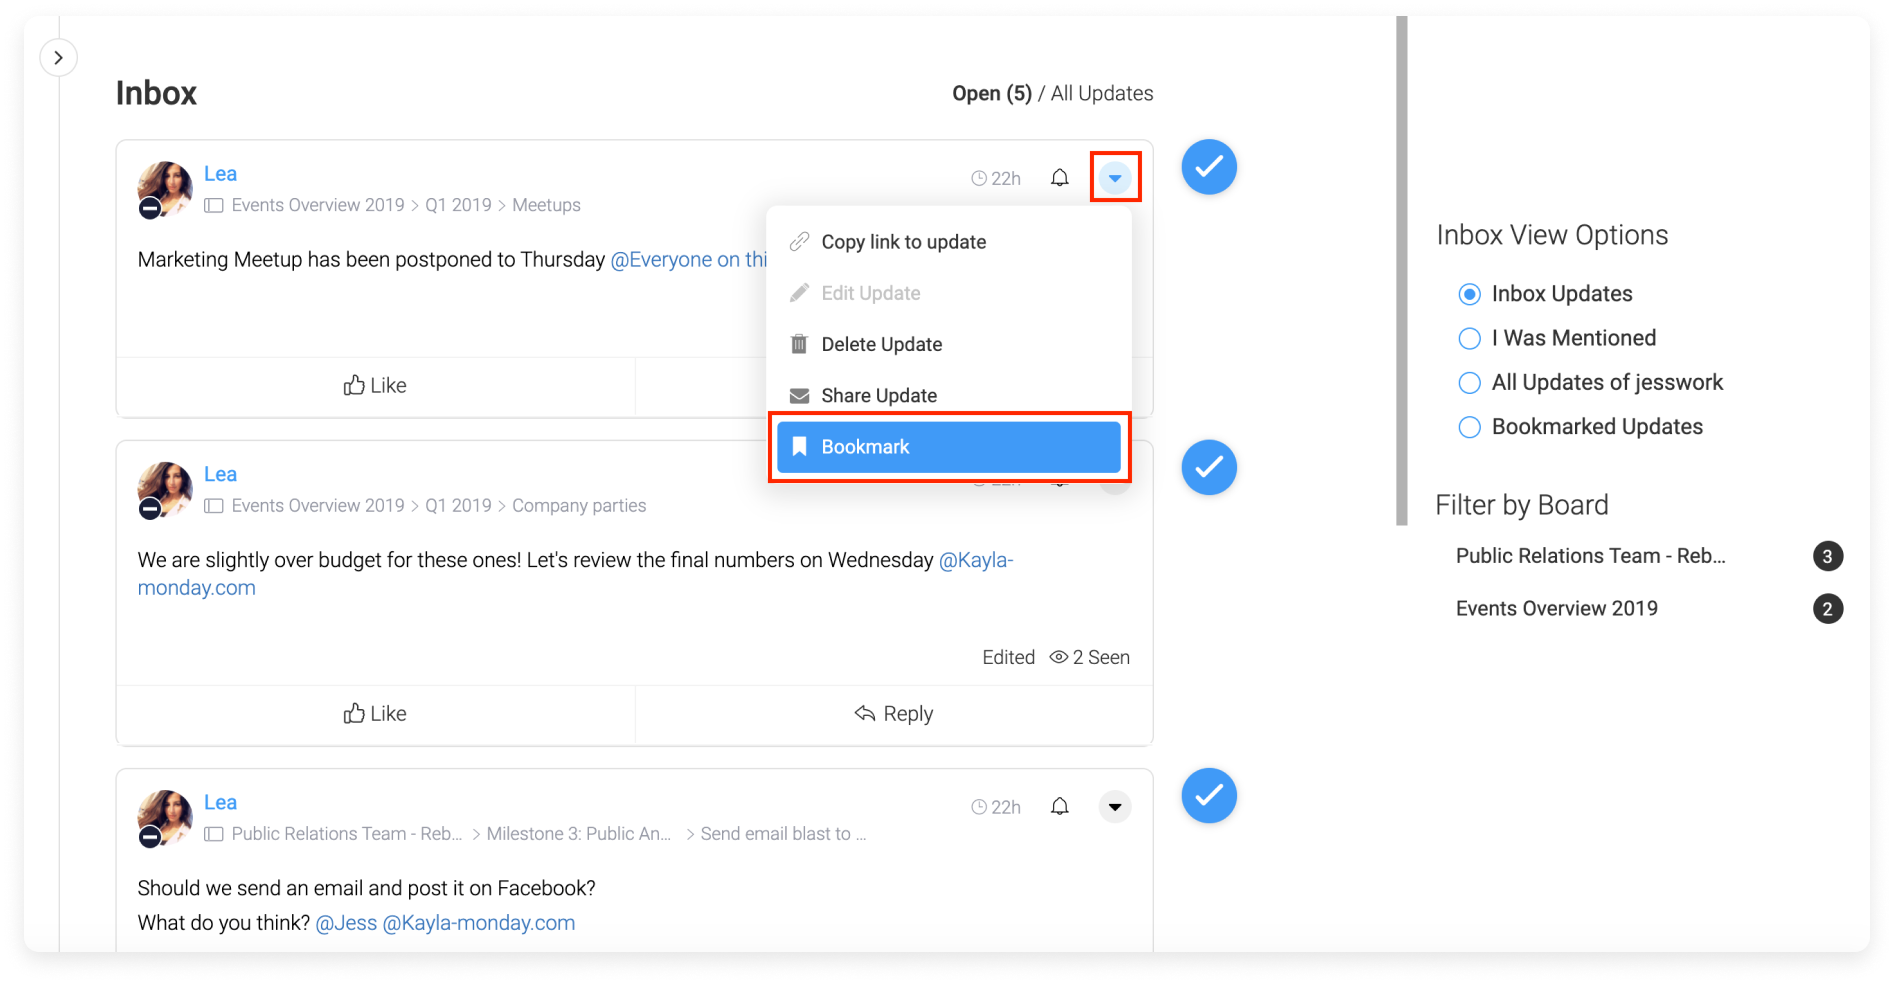Open the dropdown arrow on the email blast update
Screen dimensions: 1894x984
[x=1115, y=806]
